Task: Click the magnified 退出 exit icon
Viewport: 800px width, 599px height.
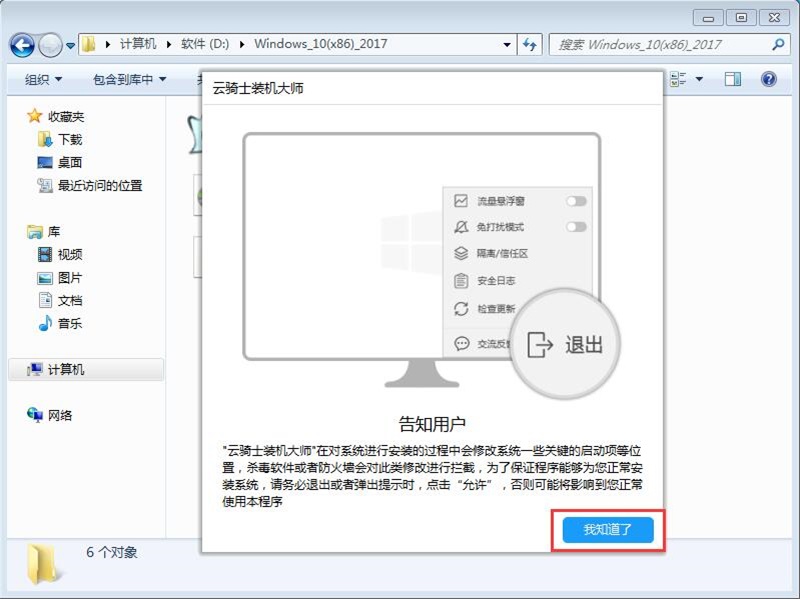Action: point(539,344)
